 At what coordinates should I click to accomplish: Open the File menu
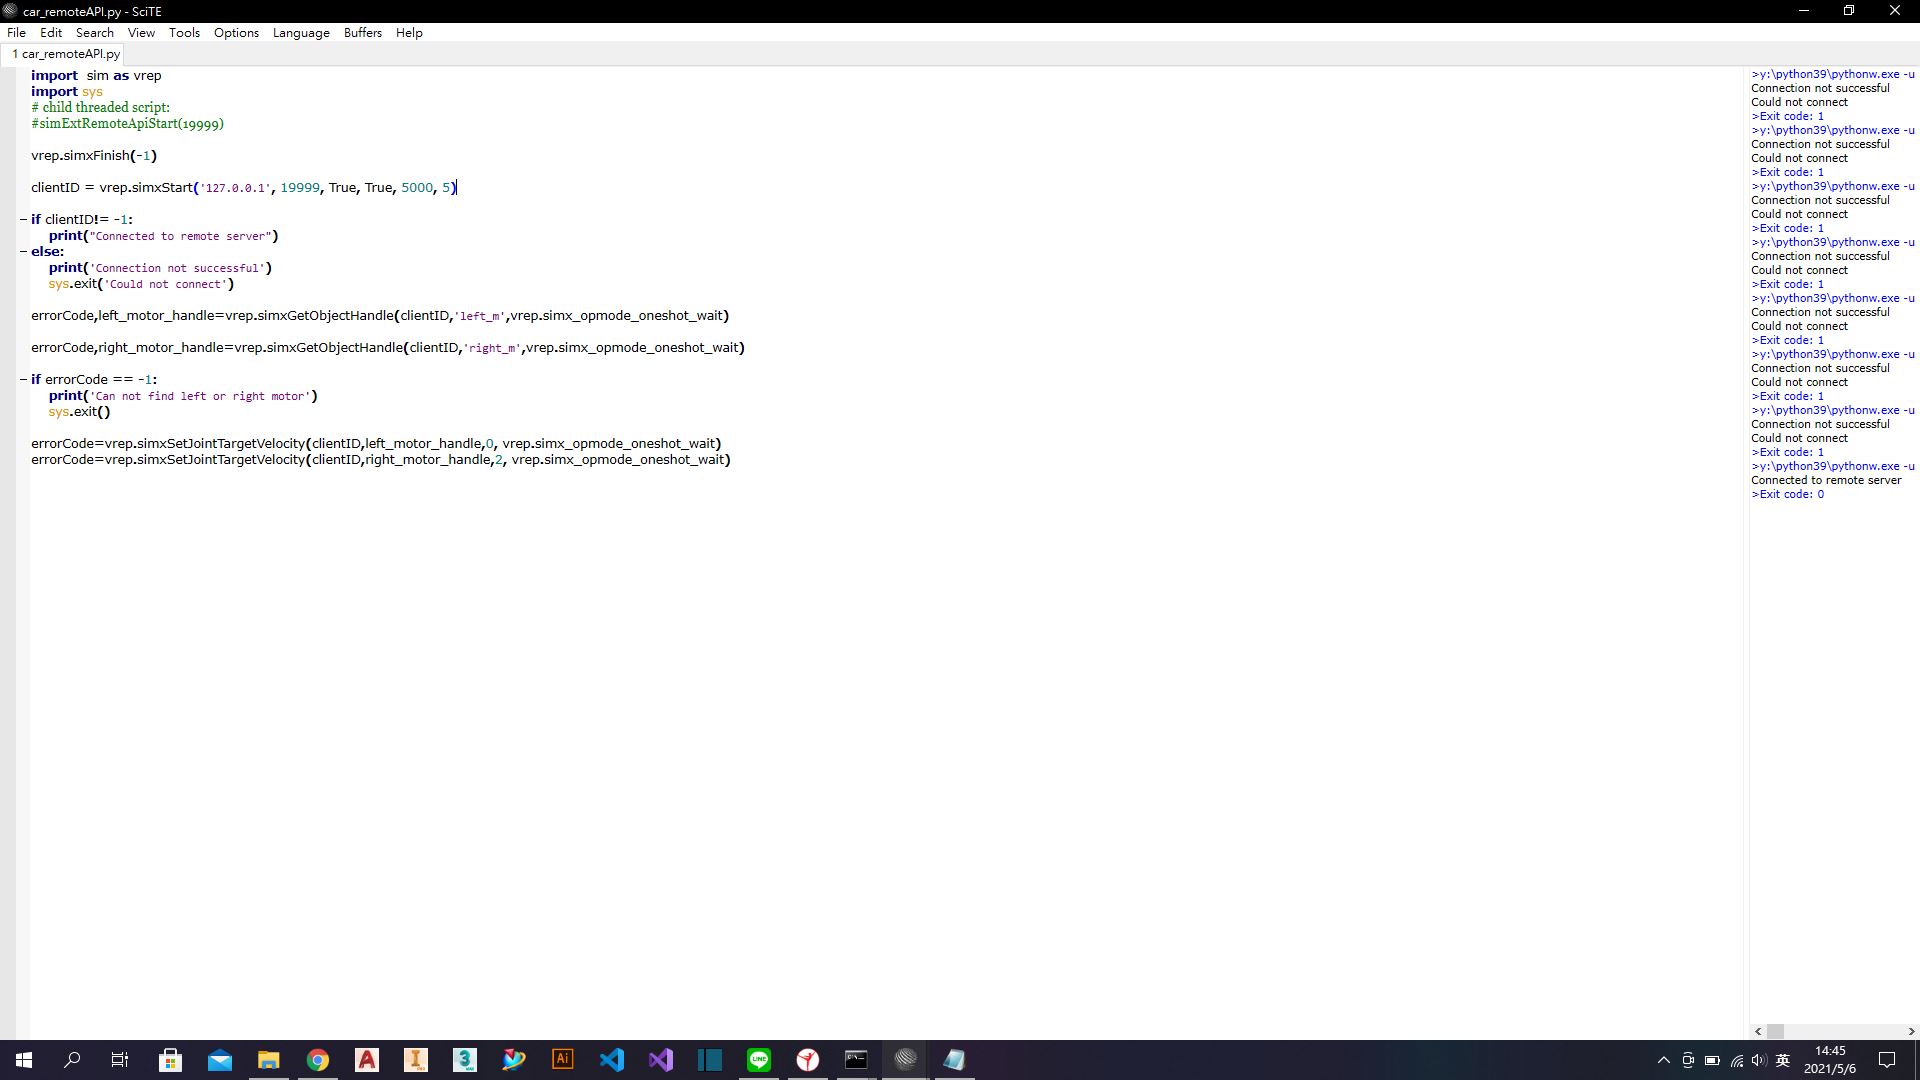pyautogui.click(x=16, y=32)
